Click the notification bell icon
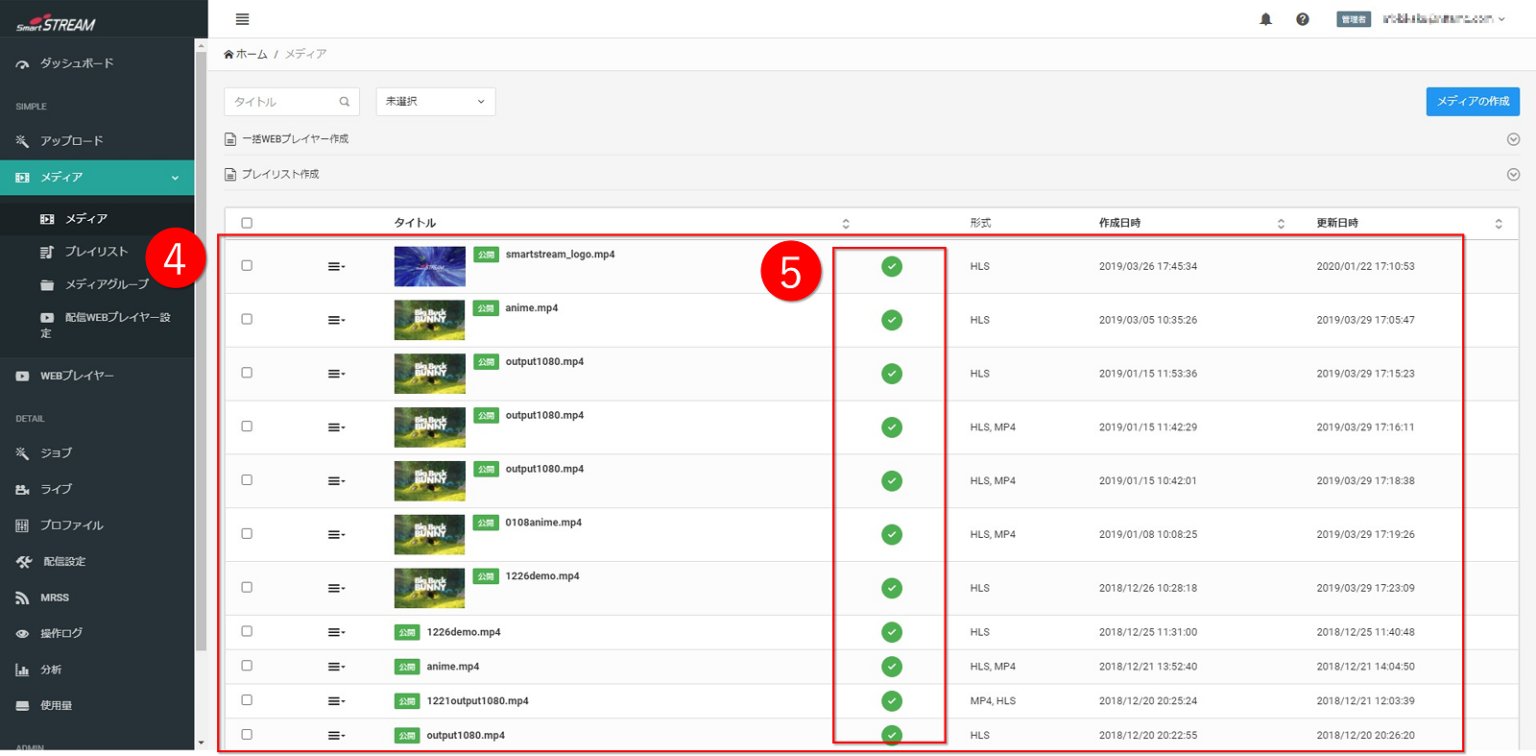The width and height of the screenshot is (1536, 756). tap(1265, 19)
